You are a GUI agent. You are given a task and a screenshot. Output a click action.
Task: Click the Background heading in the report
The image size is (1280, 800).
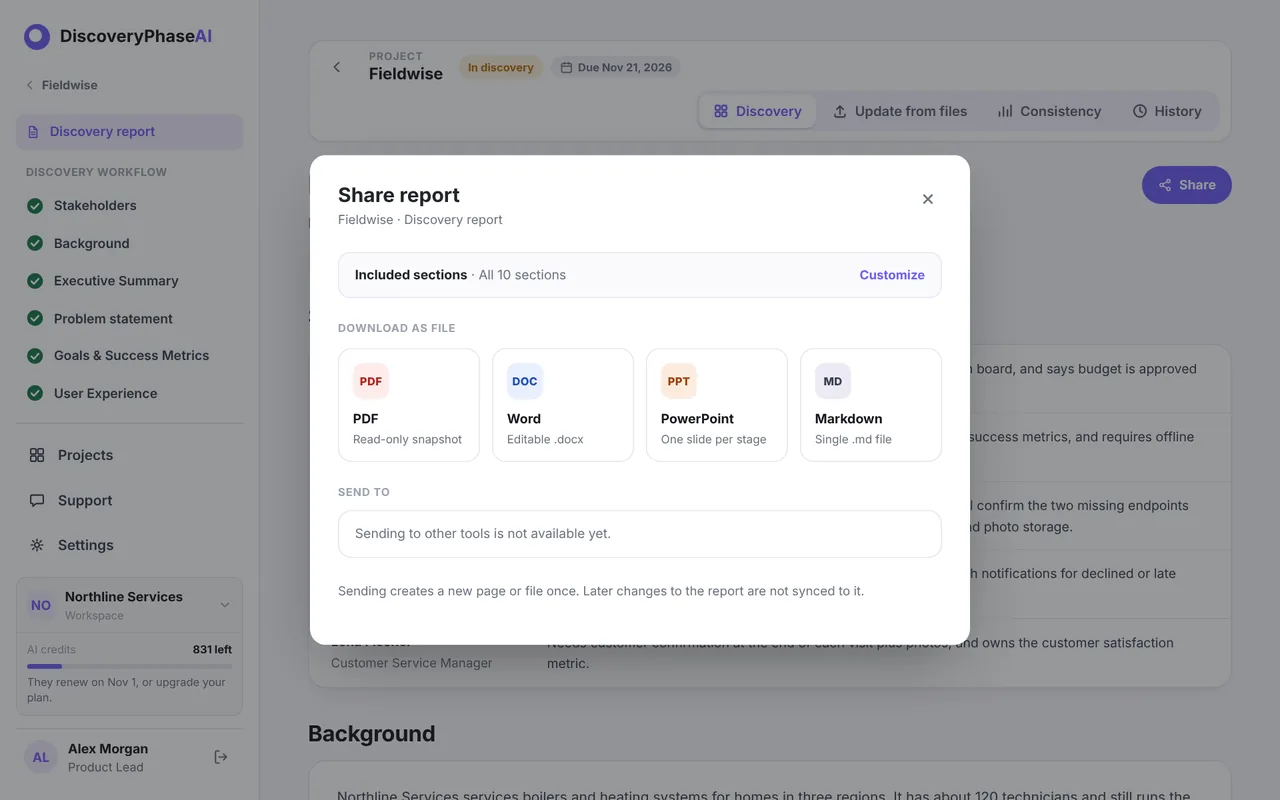click(x=372, y=734)
